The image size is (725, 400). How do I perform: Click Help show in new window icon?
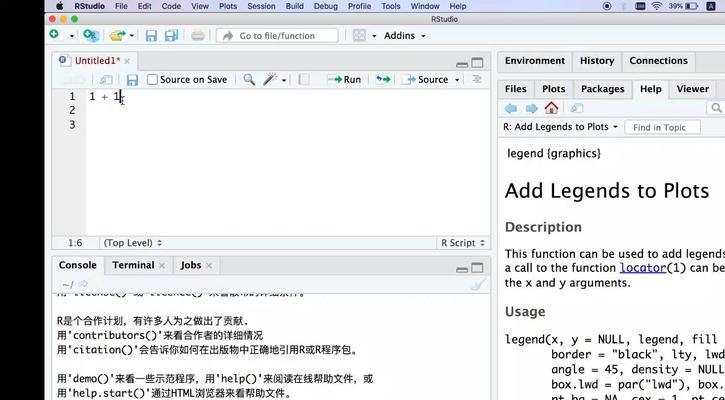tap(576, 108)
